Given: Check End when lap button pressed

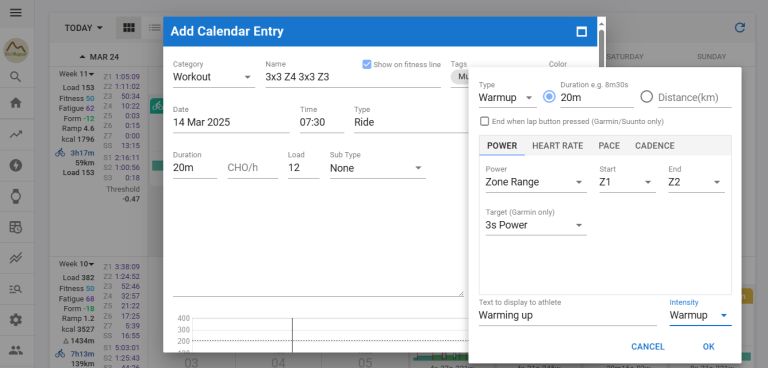Looking at the screenshot, I should pyautogui.click(x=484, y=121).
